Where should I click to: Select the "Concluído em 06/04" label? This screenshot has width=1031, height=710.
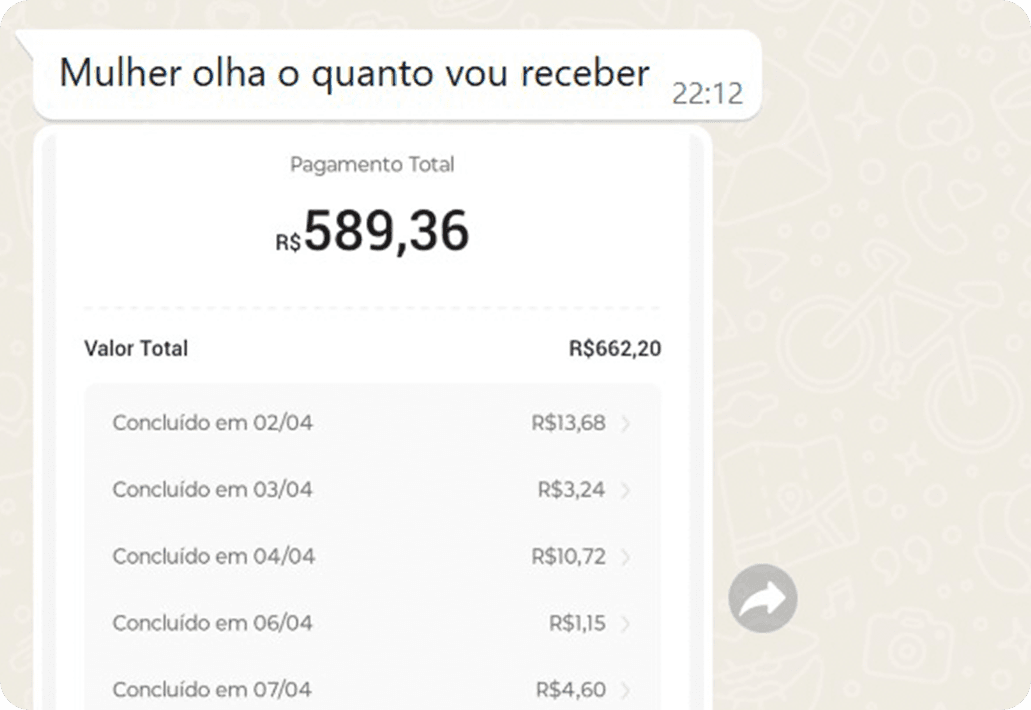click(x=212, y=623)
